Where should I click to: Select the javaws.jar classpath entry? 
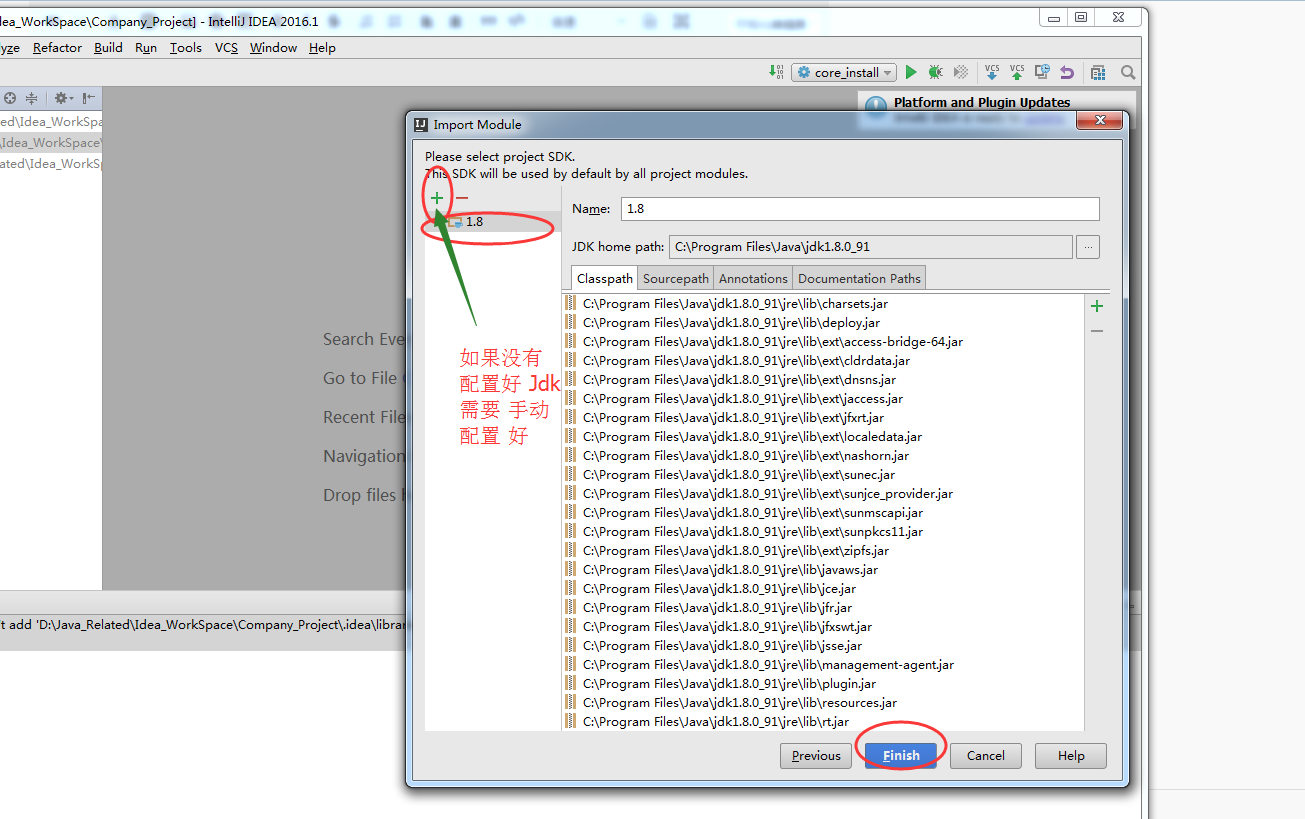point(824,569)
